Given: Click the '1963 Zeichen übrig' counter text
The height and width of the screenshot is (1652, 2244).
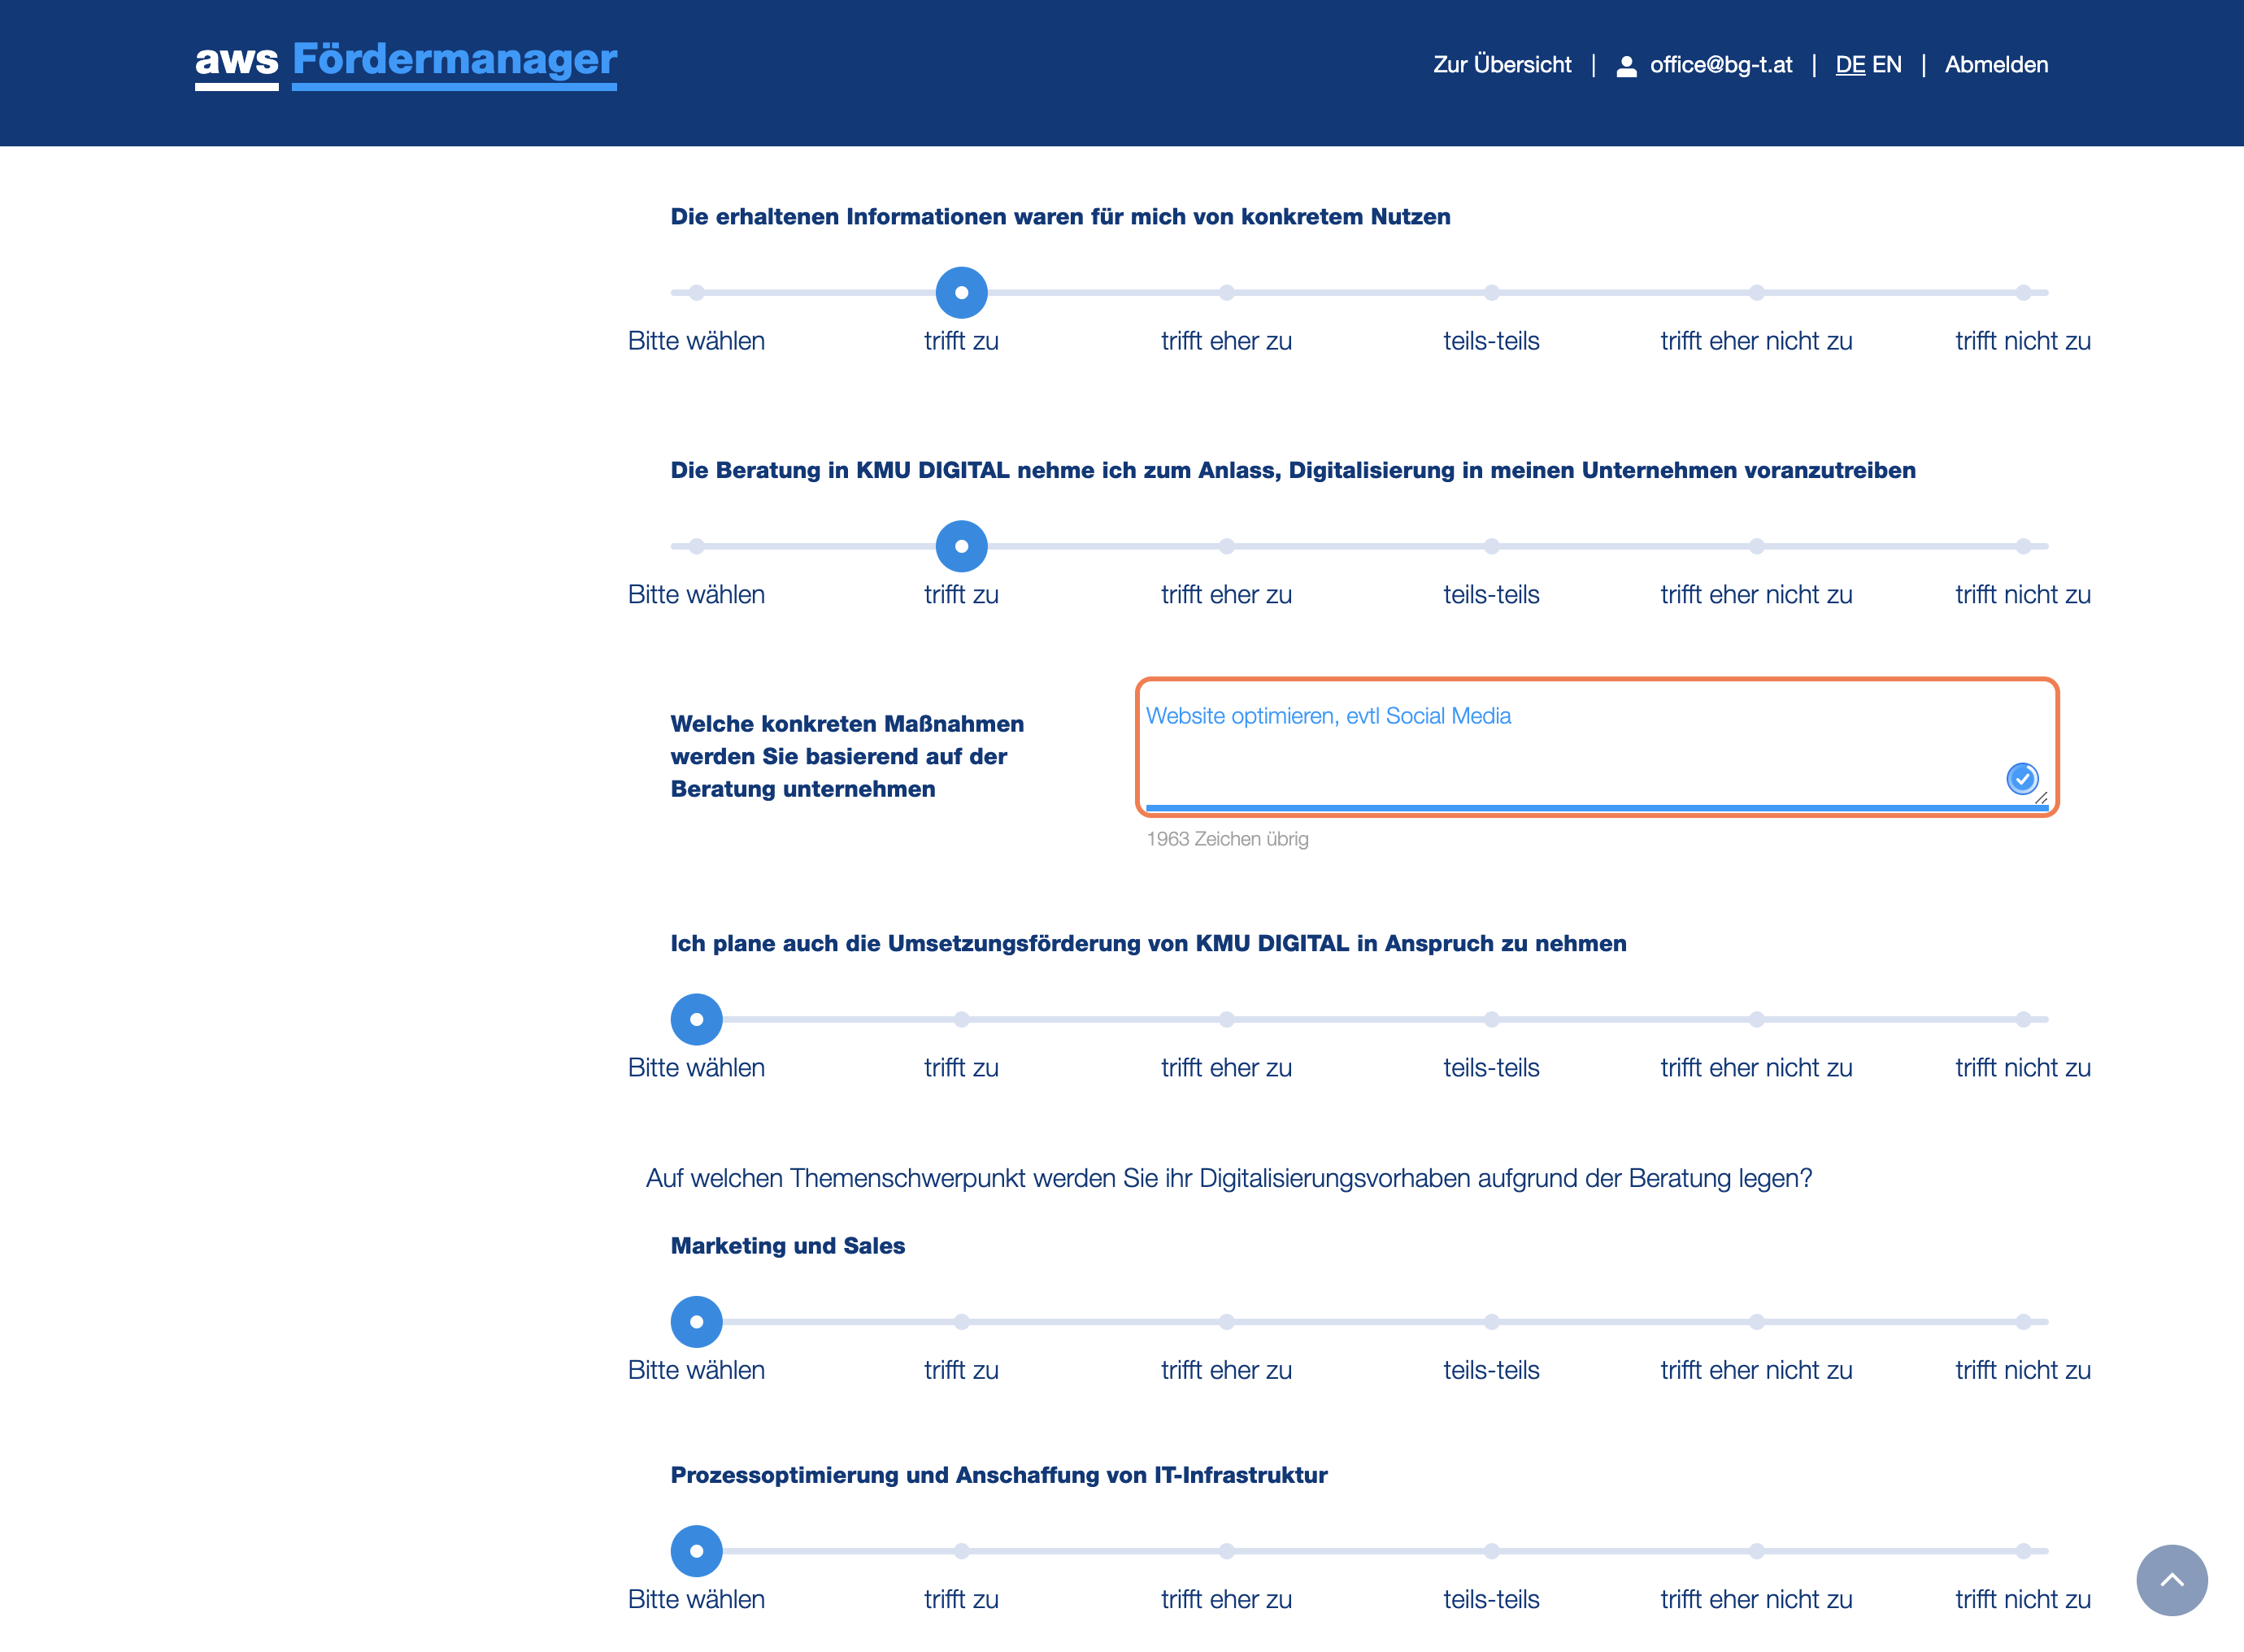Looking at the screenshot, I should coord(1227,839).
